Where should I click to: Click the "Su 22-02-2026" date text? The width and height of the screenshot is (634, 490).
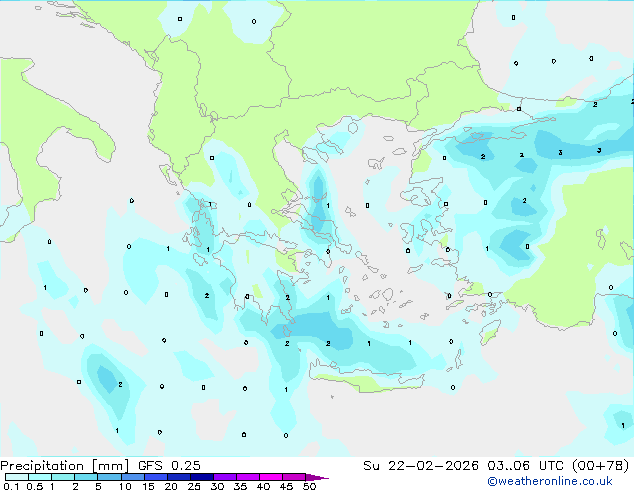(x=421, y=466)
